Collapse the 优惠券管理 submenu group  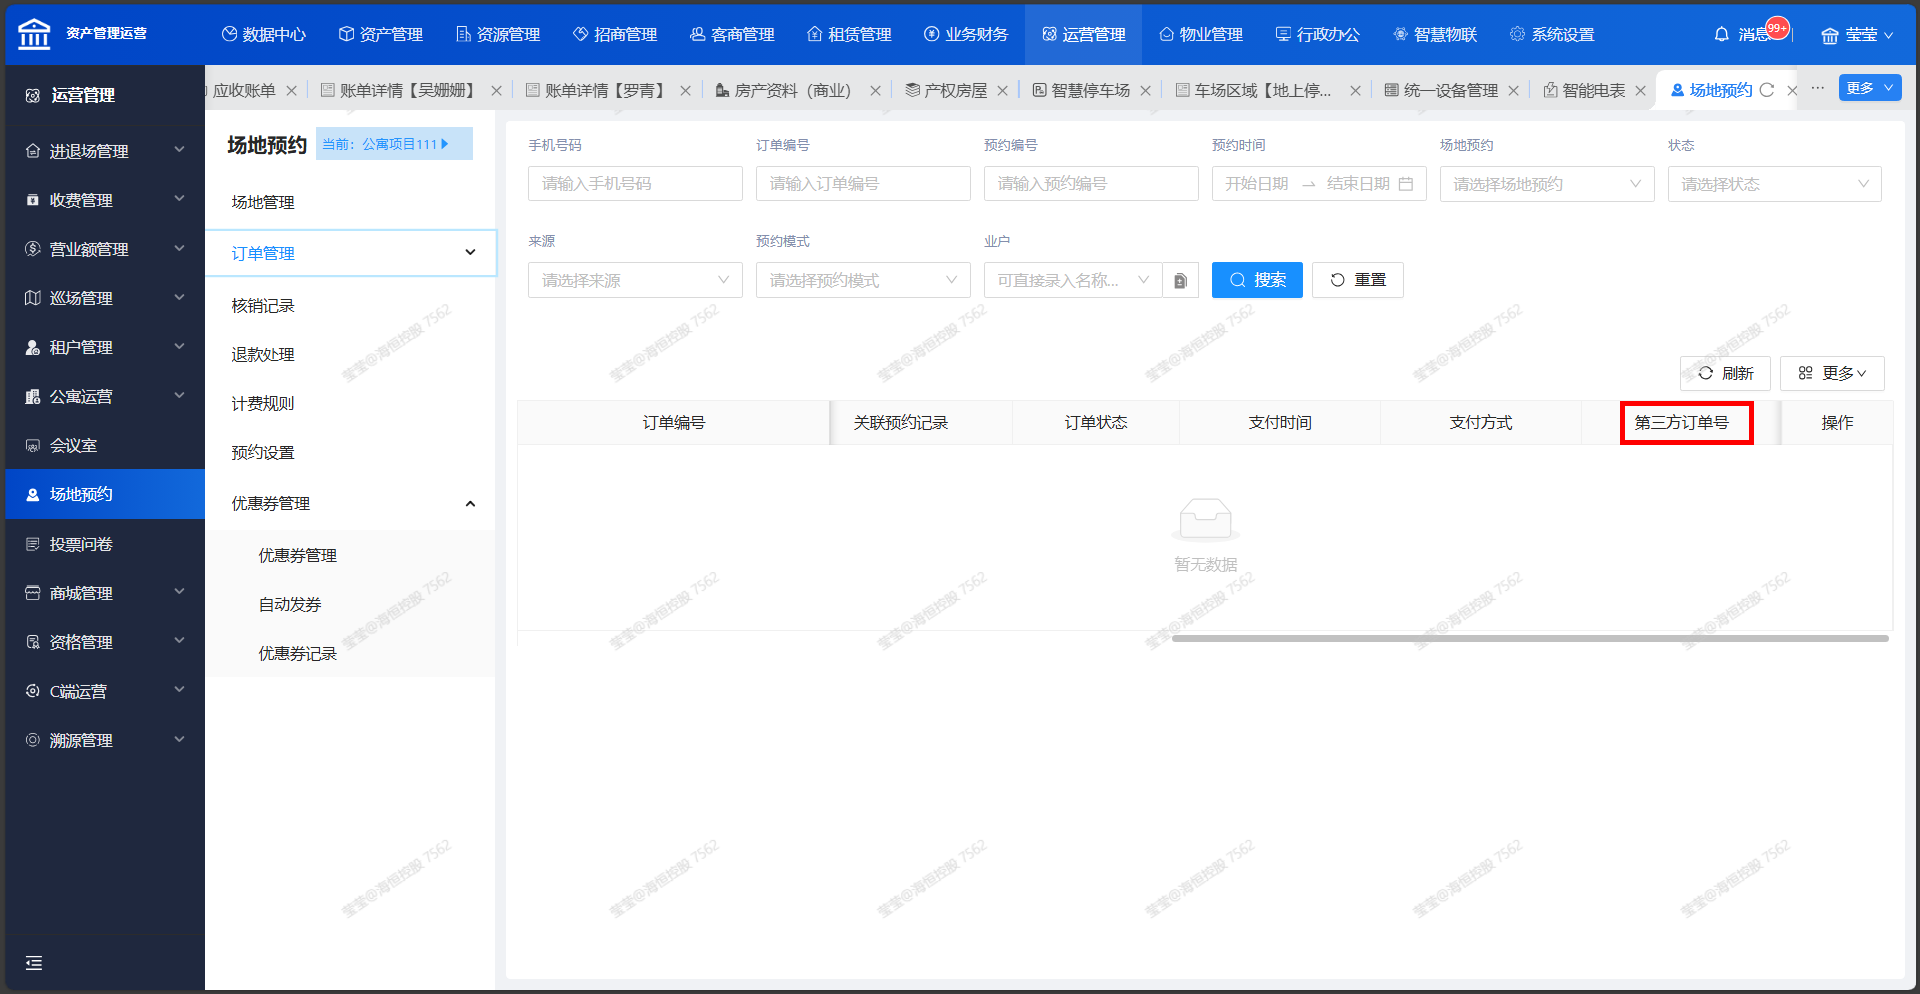(470, 504)
